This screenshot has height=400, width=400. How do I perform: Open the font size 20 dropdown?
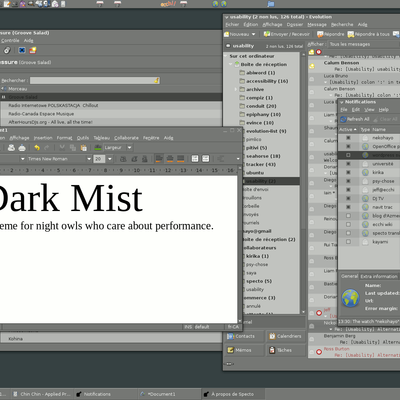click(110, 159)
